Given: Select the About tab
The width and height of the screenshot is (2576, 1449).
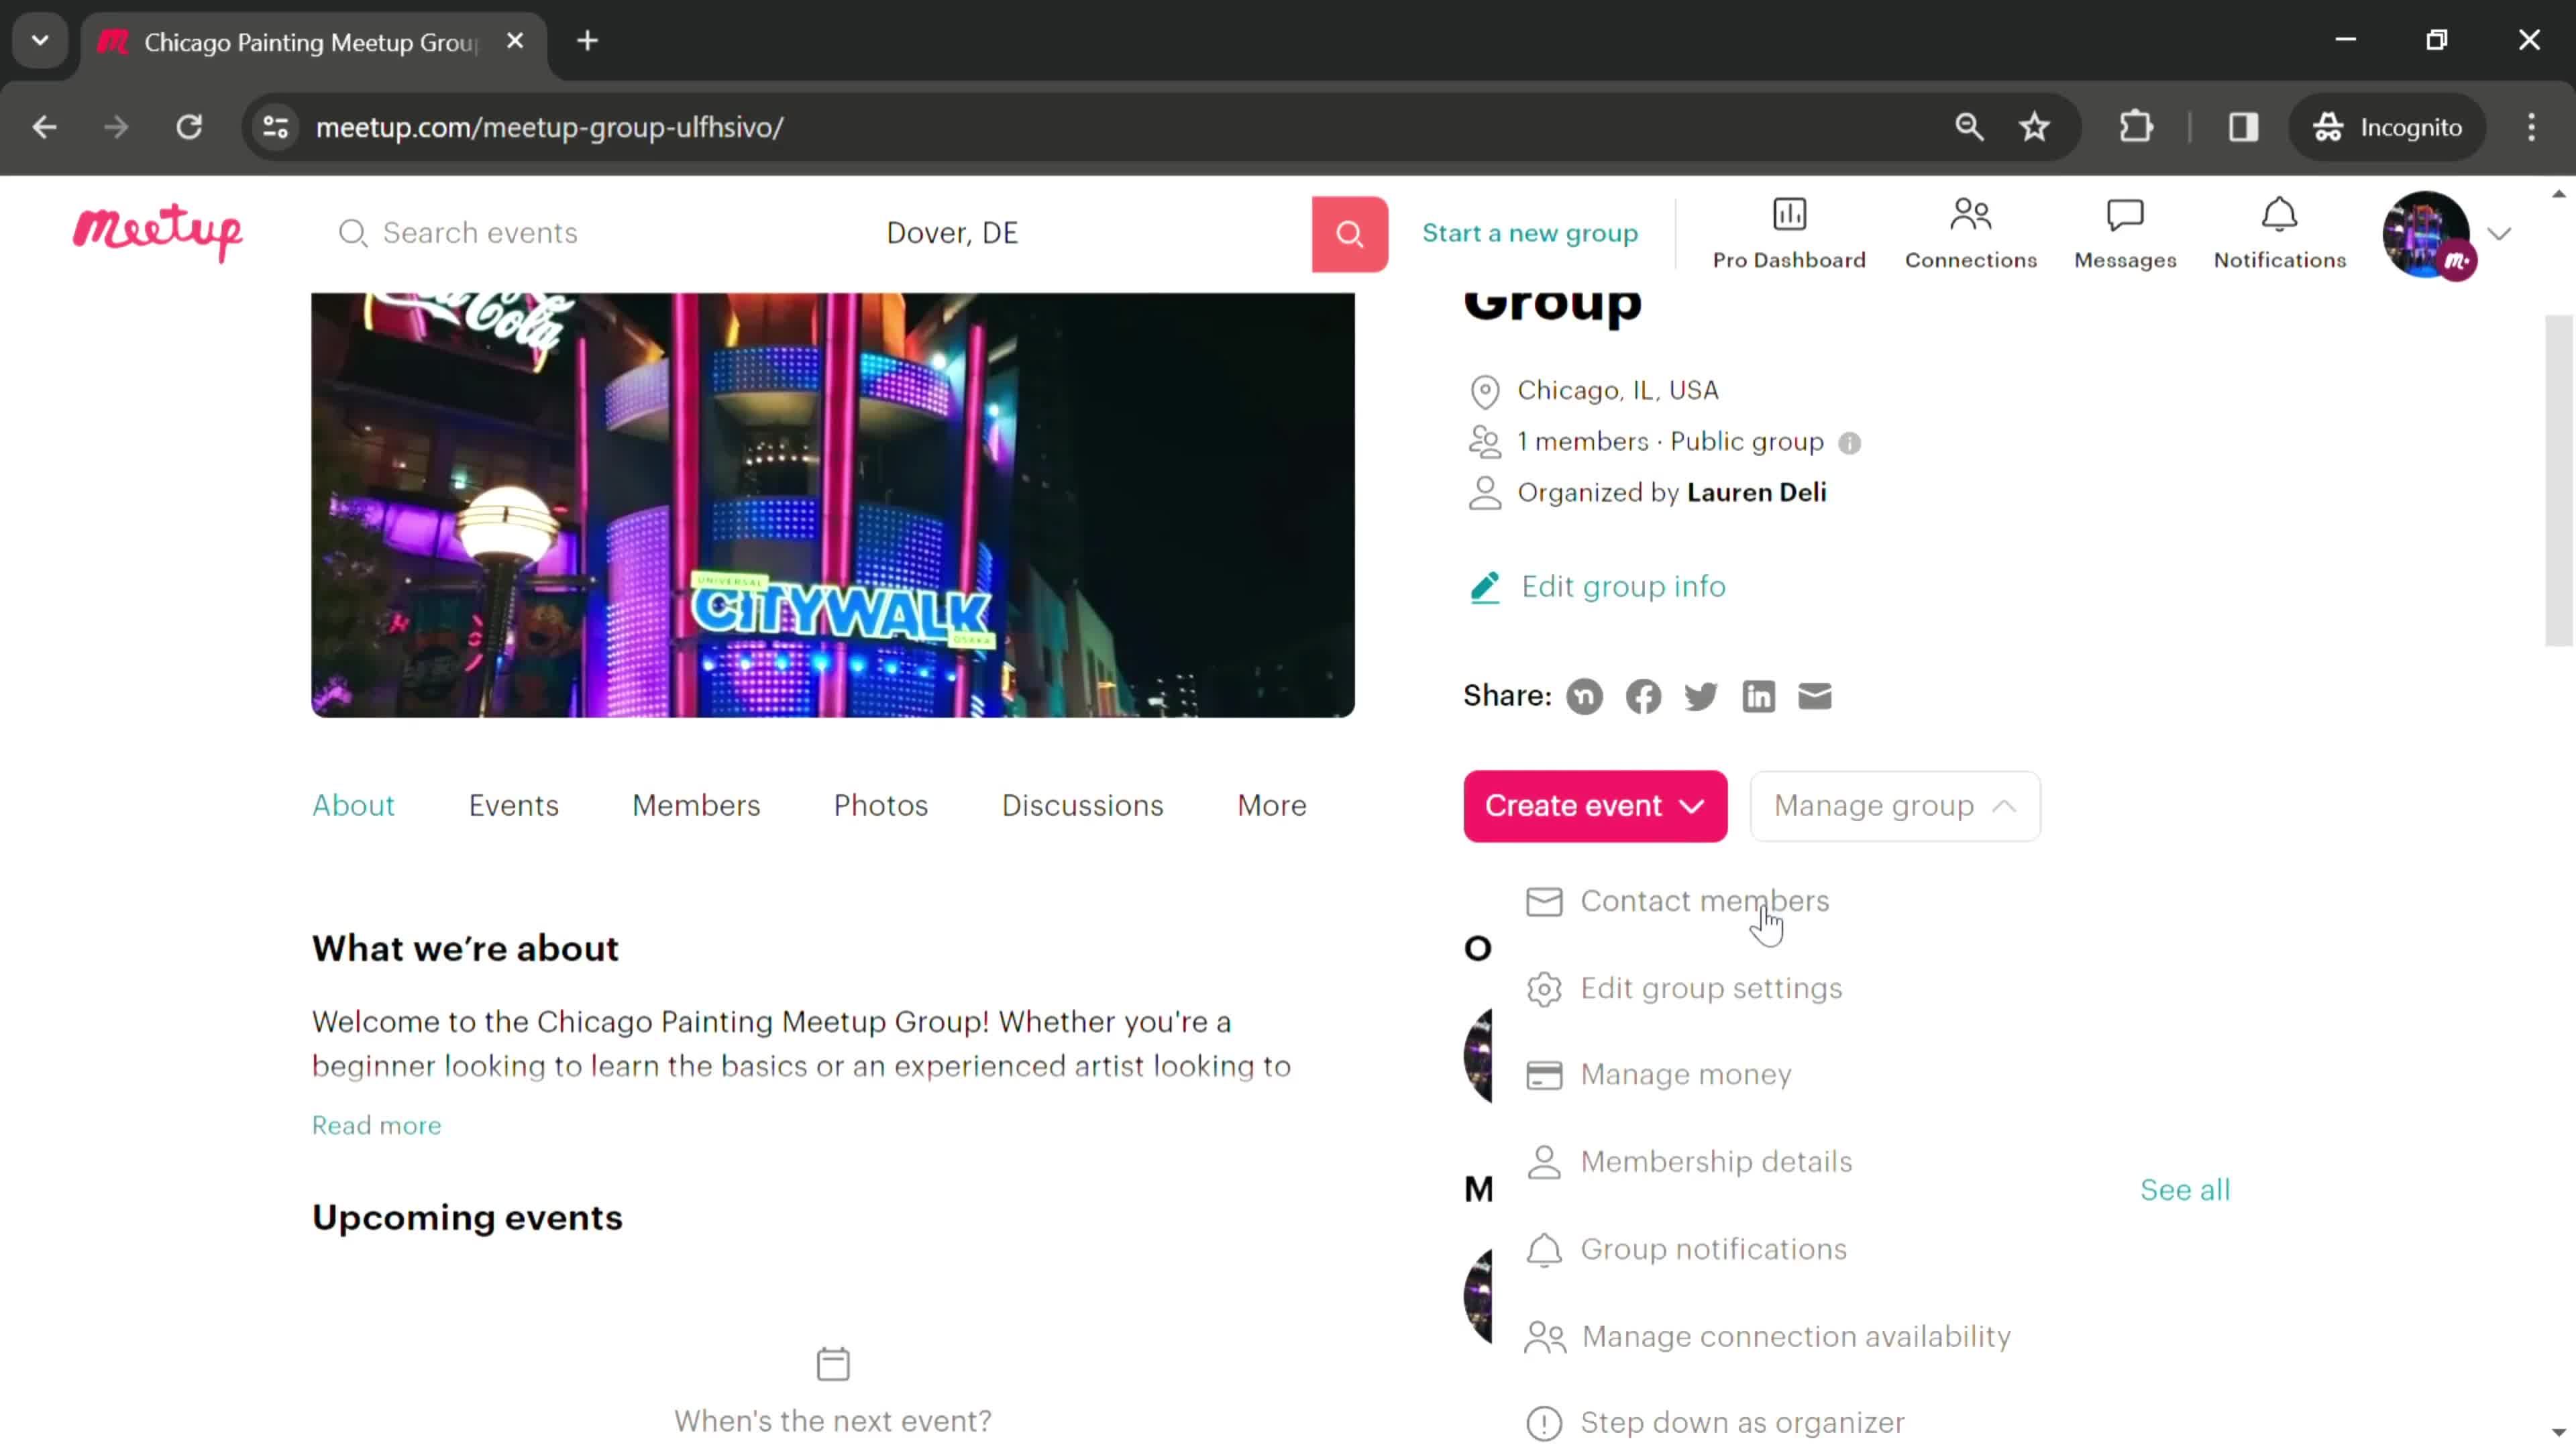Looking at the screenshot, I should 354,805.
